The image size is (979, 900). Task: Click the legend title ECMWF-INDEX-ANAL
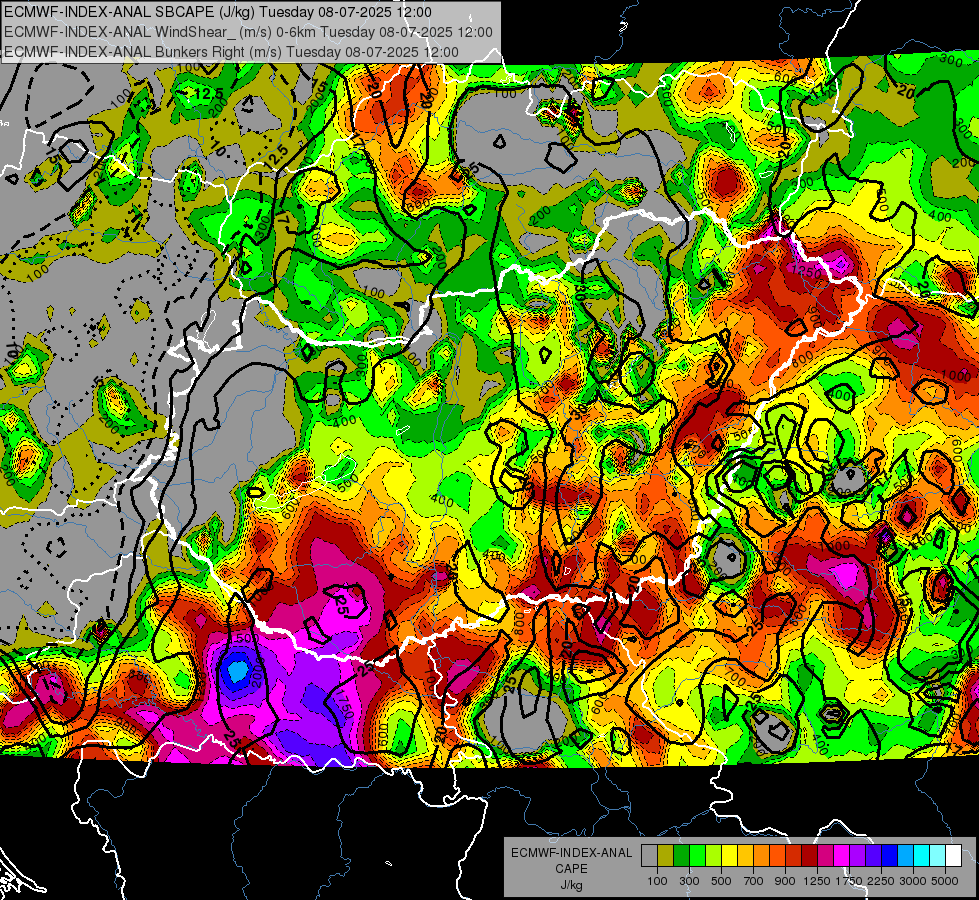[571, 853]
